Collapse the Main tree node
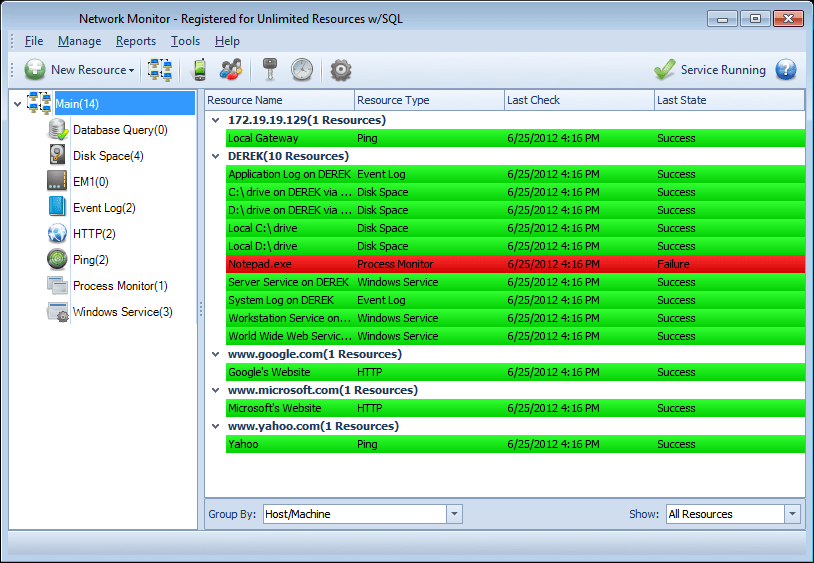This screenshot has height=563, width=814. (17, 104)
